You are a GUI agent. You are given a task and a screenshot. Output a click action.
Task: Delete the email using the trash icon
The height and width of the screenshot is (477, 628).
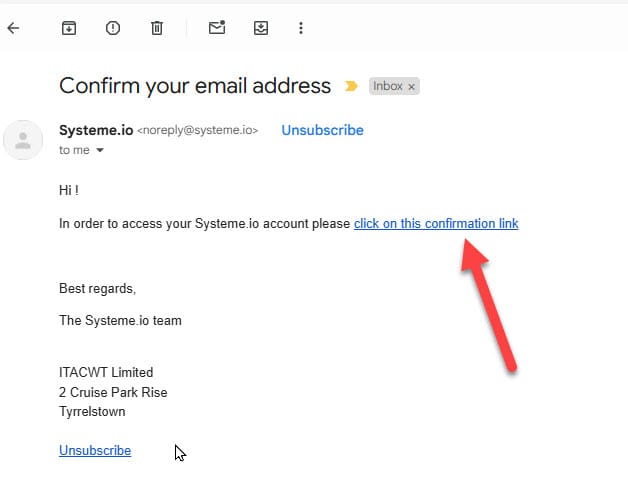pyautogui.click(x=157, y=28)
